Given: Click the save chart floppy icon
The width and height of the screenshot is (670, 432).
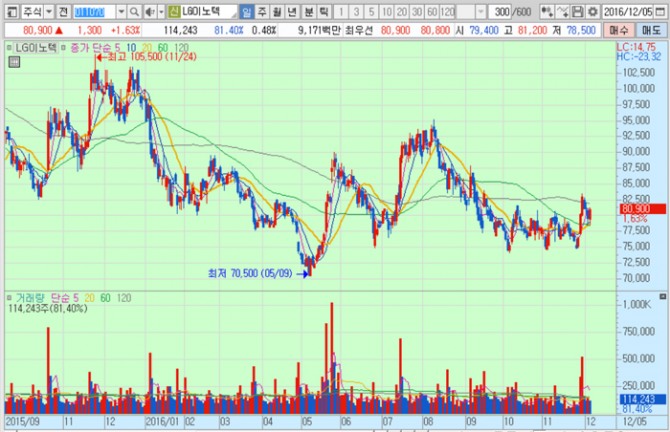Looking at the screenshot, I should tap(578, 11).
